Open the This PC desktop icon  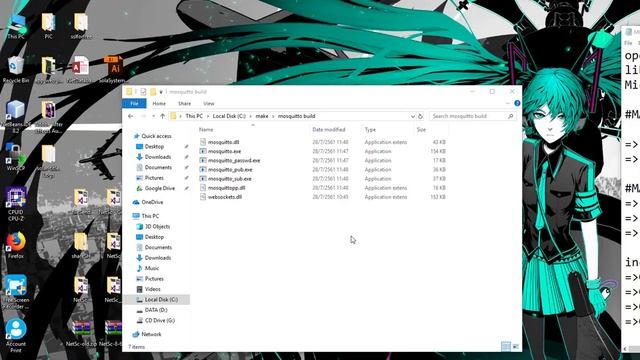(16, 26)
